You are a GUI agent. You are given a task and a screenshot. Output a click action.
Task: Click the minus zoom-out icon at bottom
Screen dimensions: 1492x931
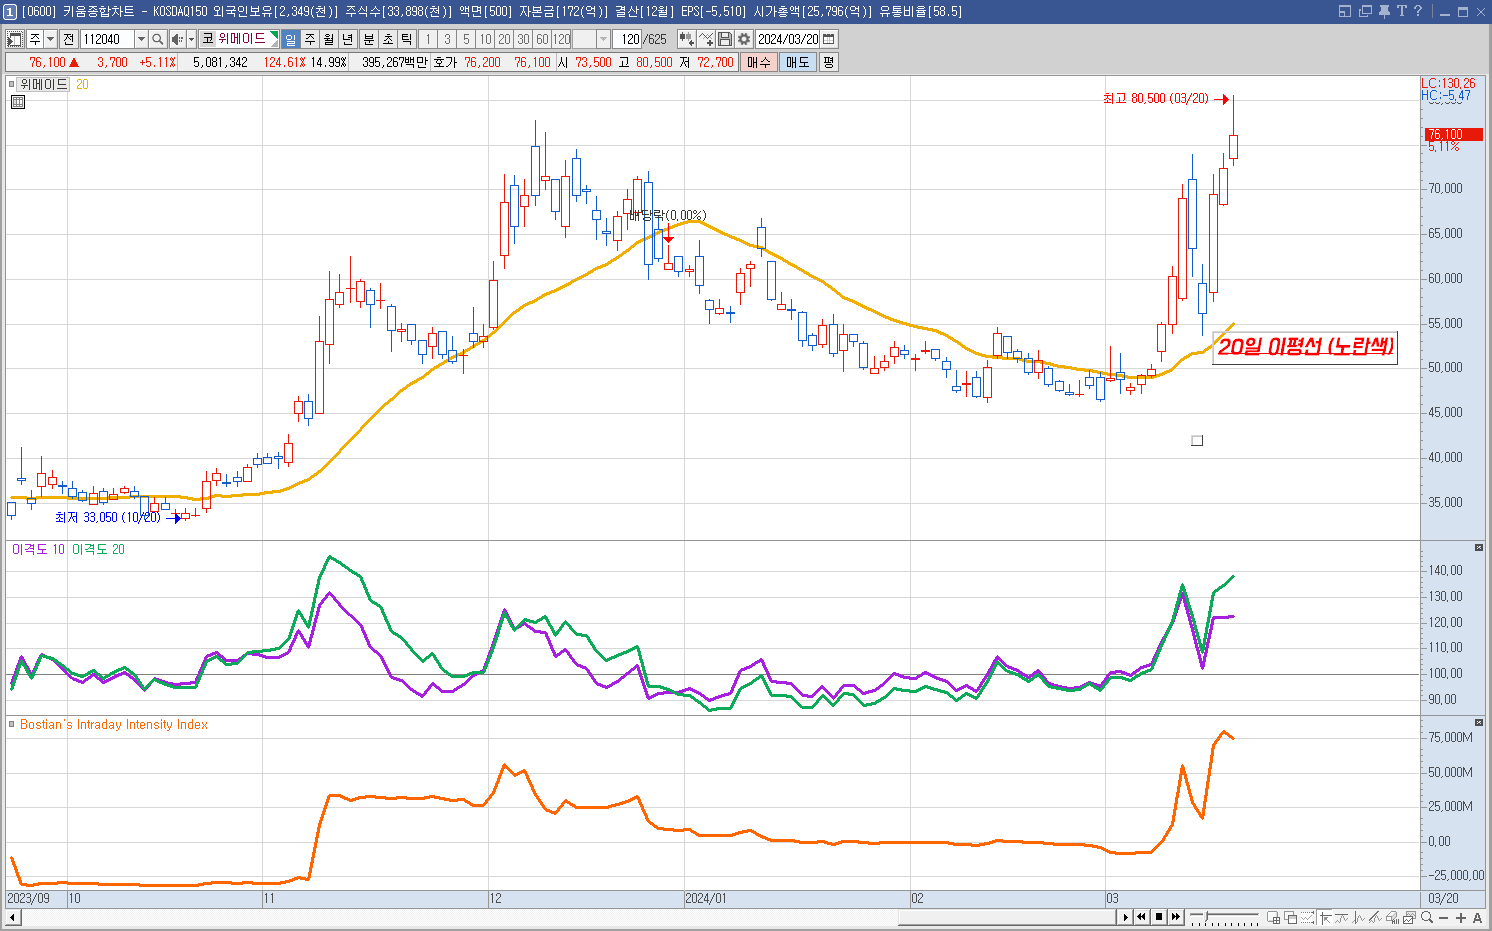(x=1443, y=918)
